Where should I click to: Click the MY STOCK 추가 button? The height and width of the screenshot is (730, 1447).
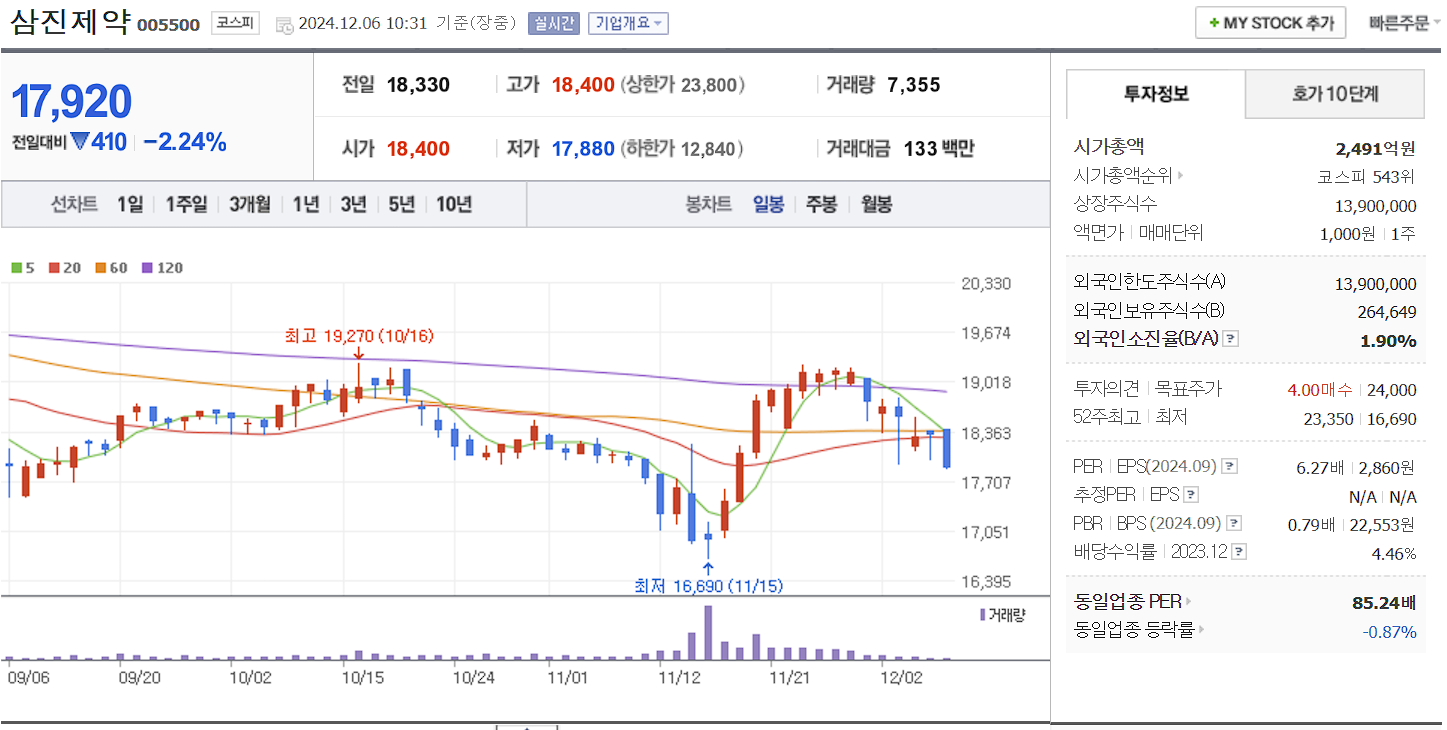click(1270, 21)
